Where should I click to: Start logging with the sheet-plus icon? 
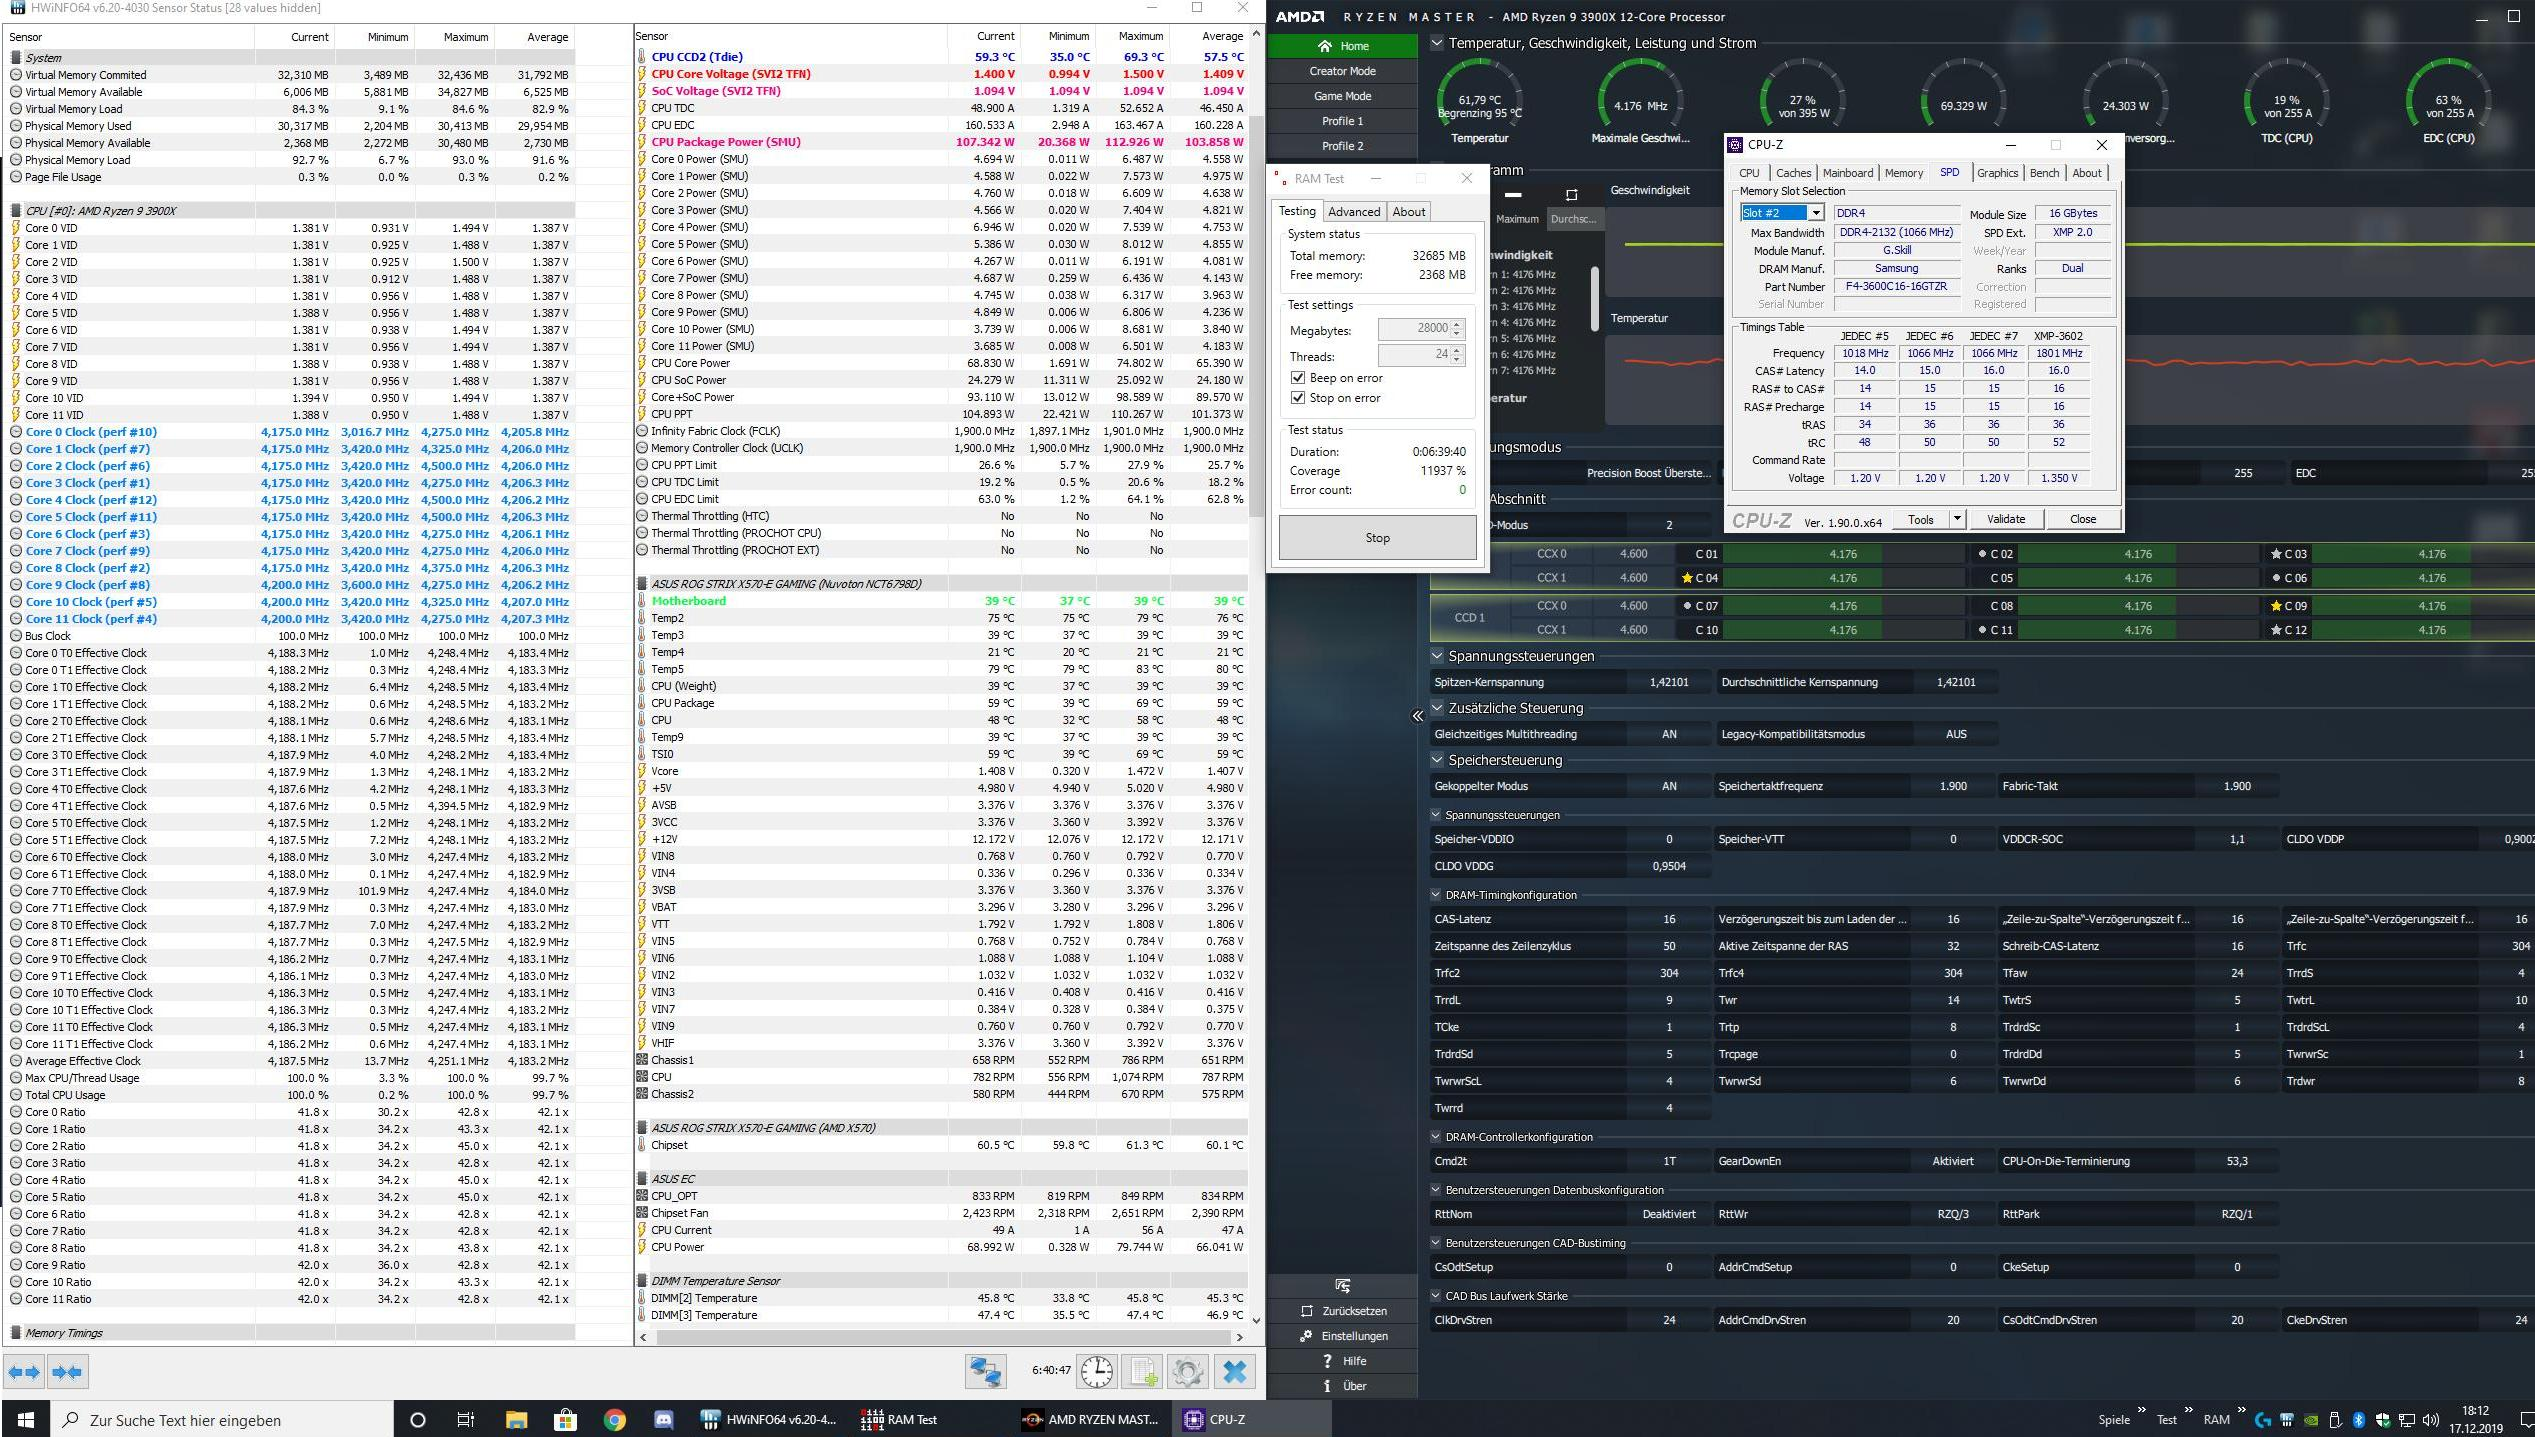1143,1371
